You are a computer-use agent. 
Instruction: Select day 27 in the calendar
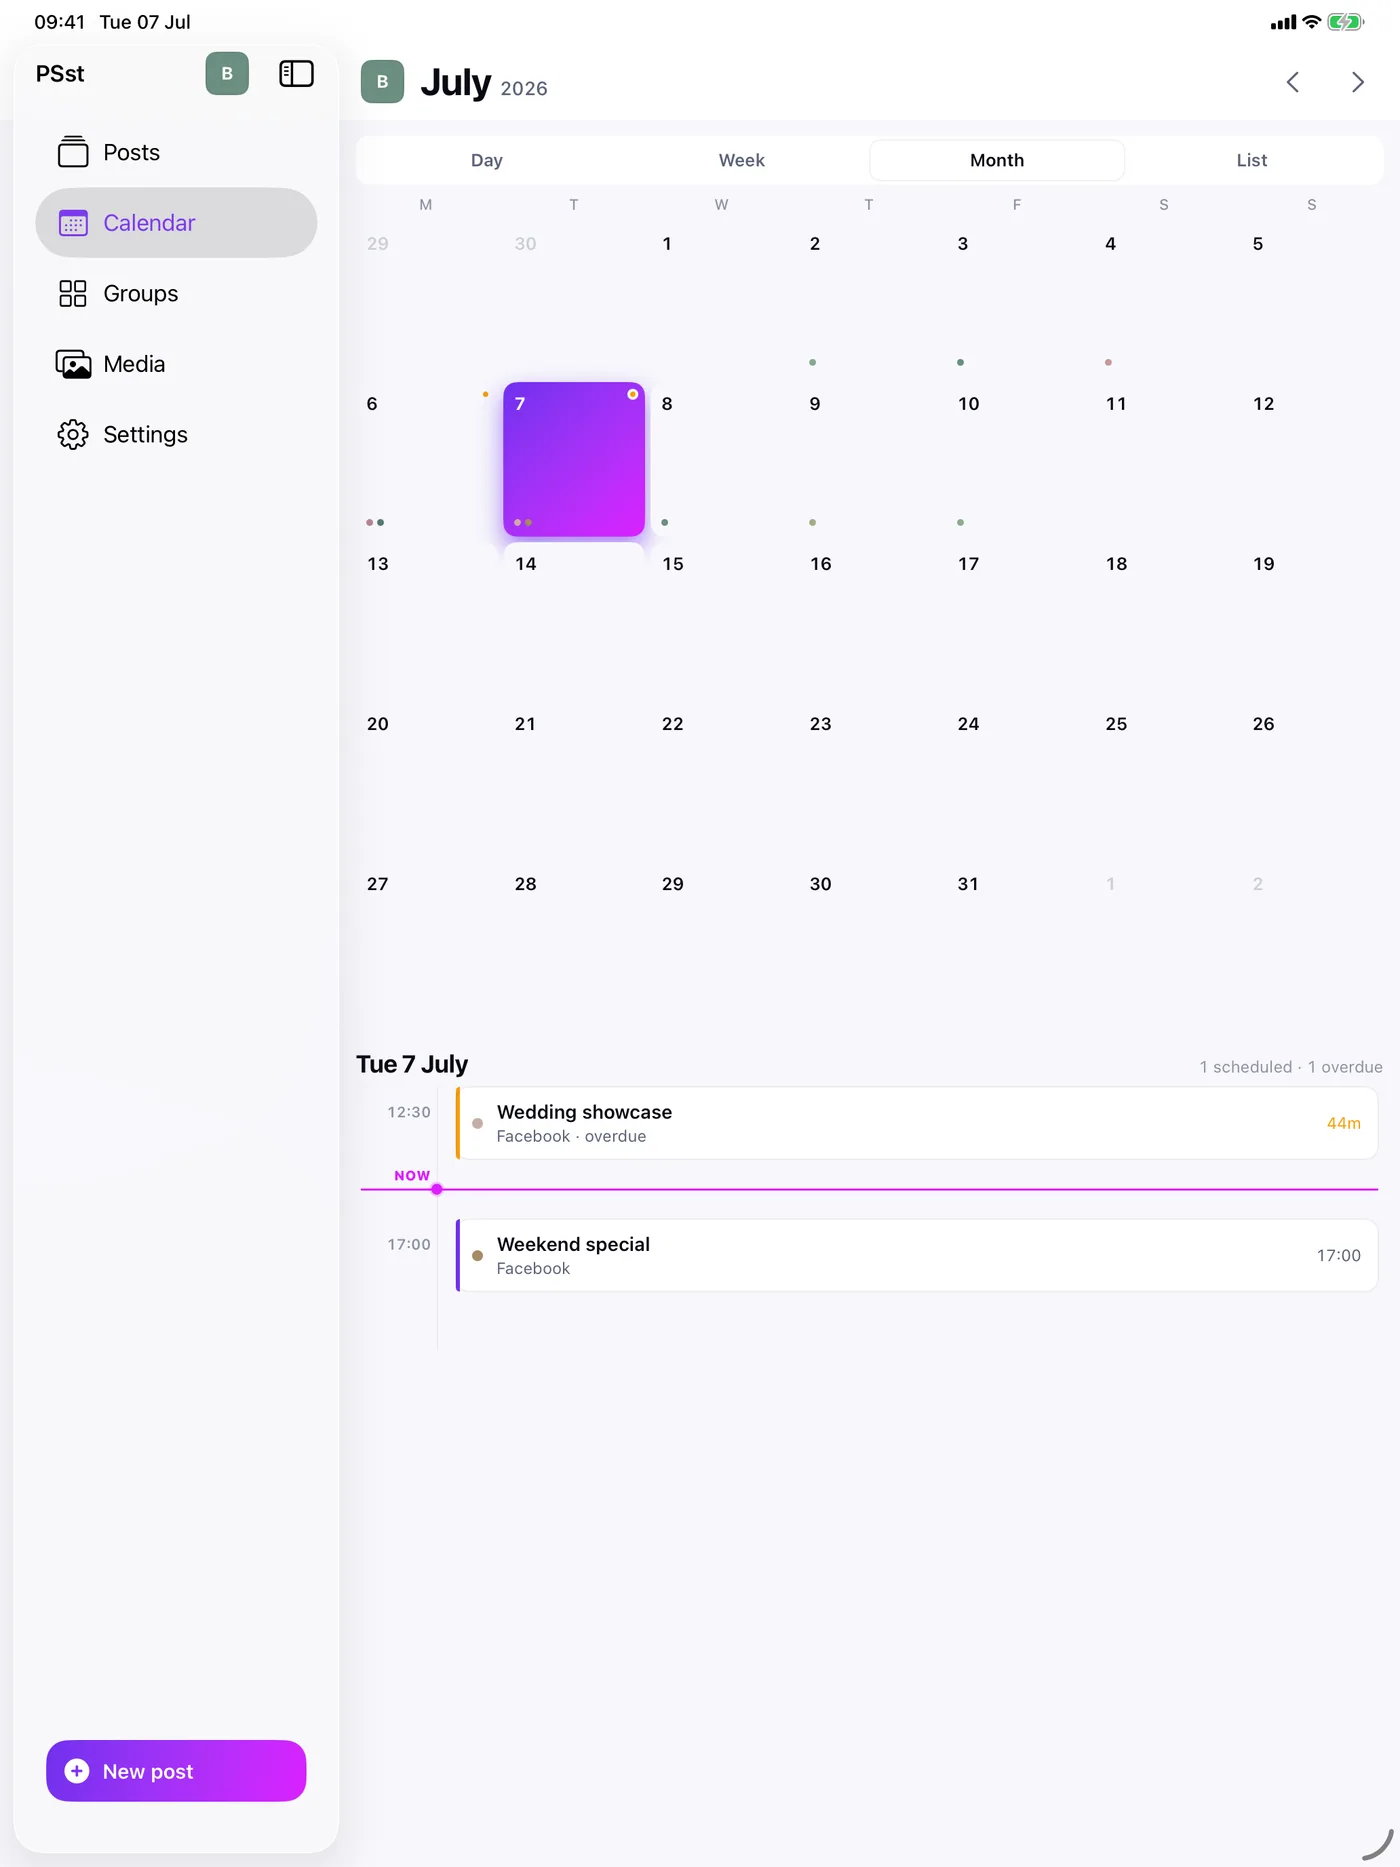click(x=426, y=940)
